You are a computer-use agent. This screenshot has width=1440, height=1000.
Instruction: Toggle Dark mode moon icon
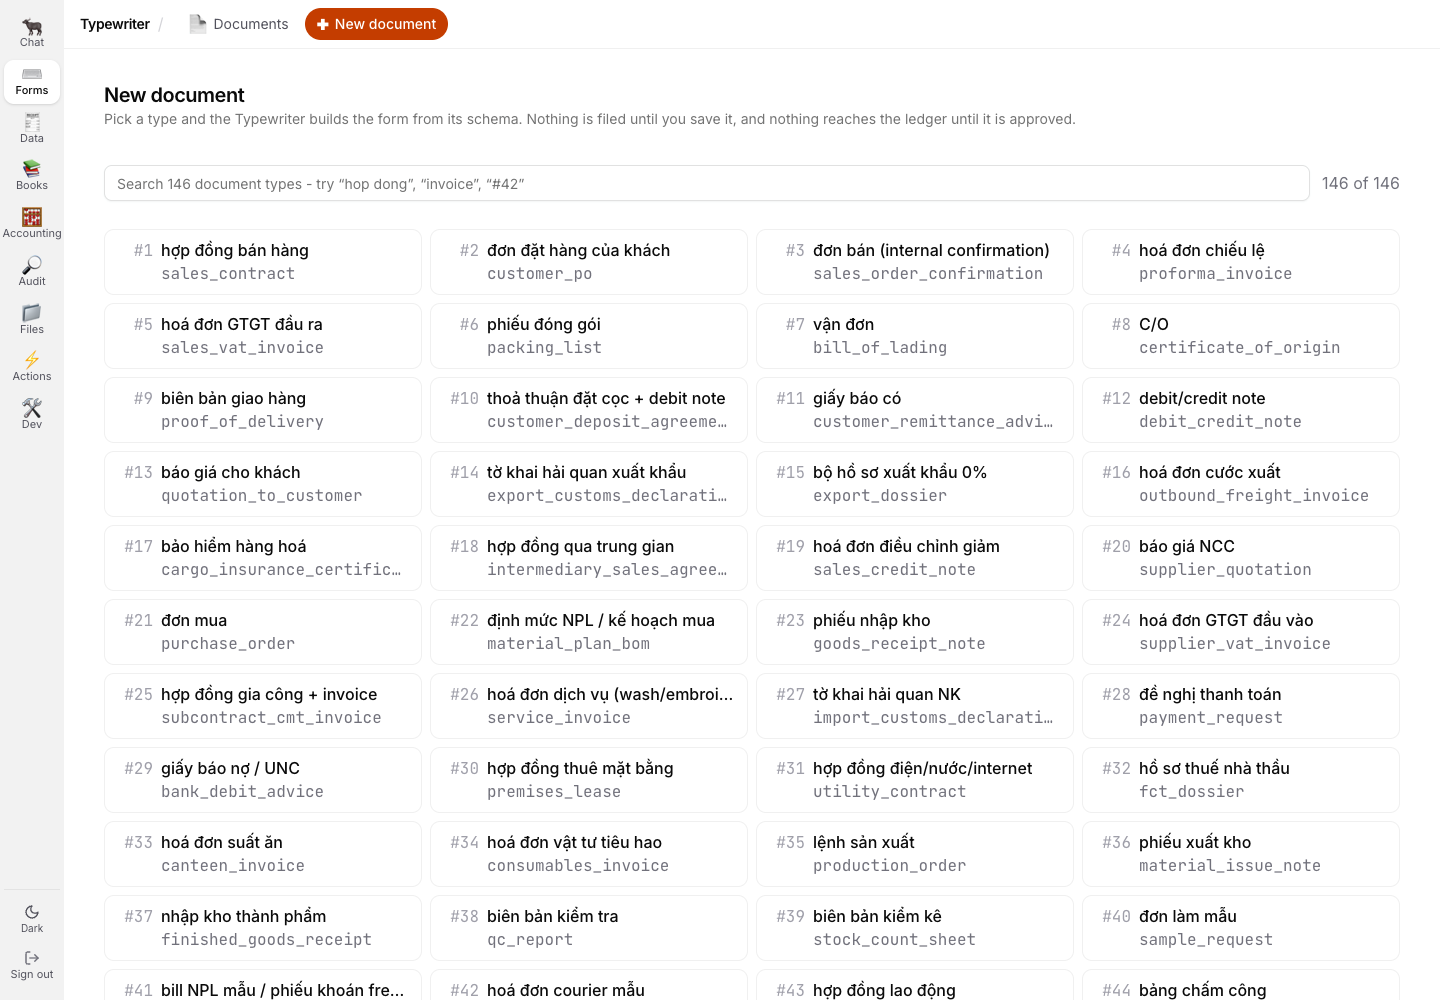[x=32, y=919]
